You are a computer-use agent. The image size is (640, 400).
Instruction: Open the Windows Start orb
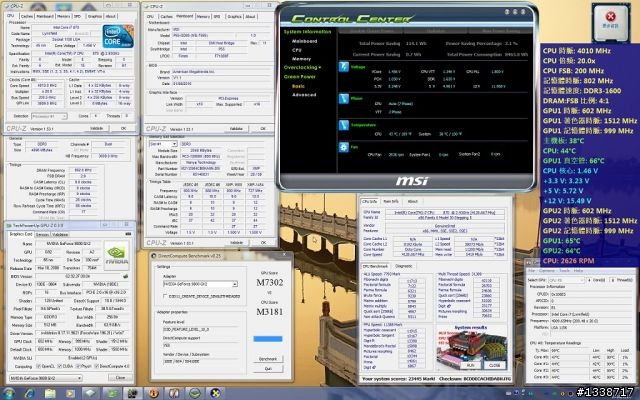[8, 393]
